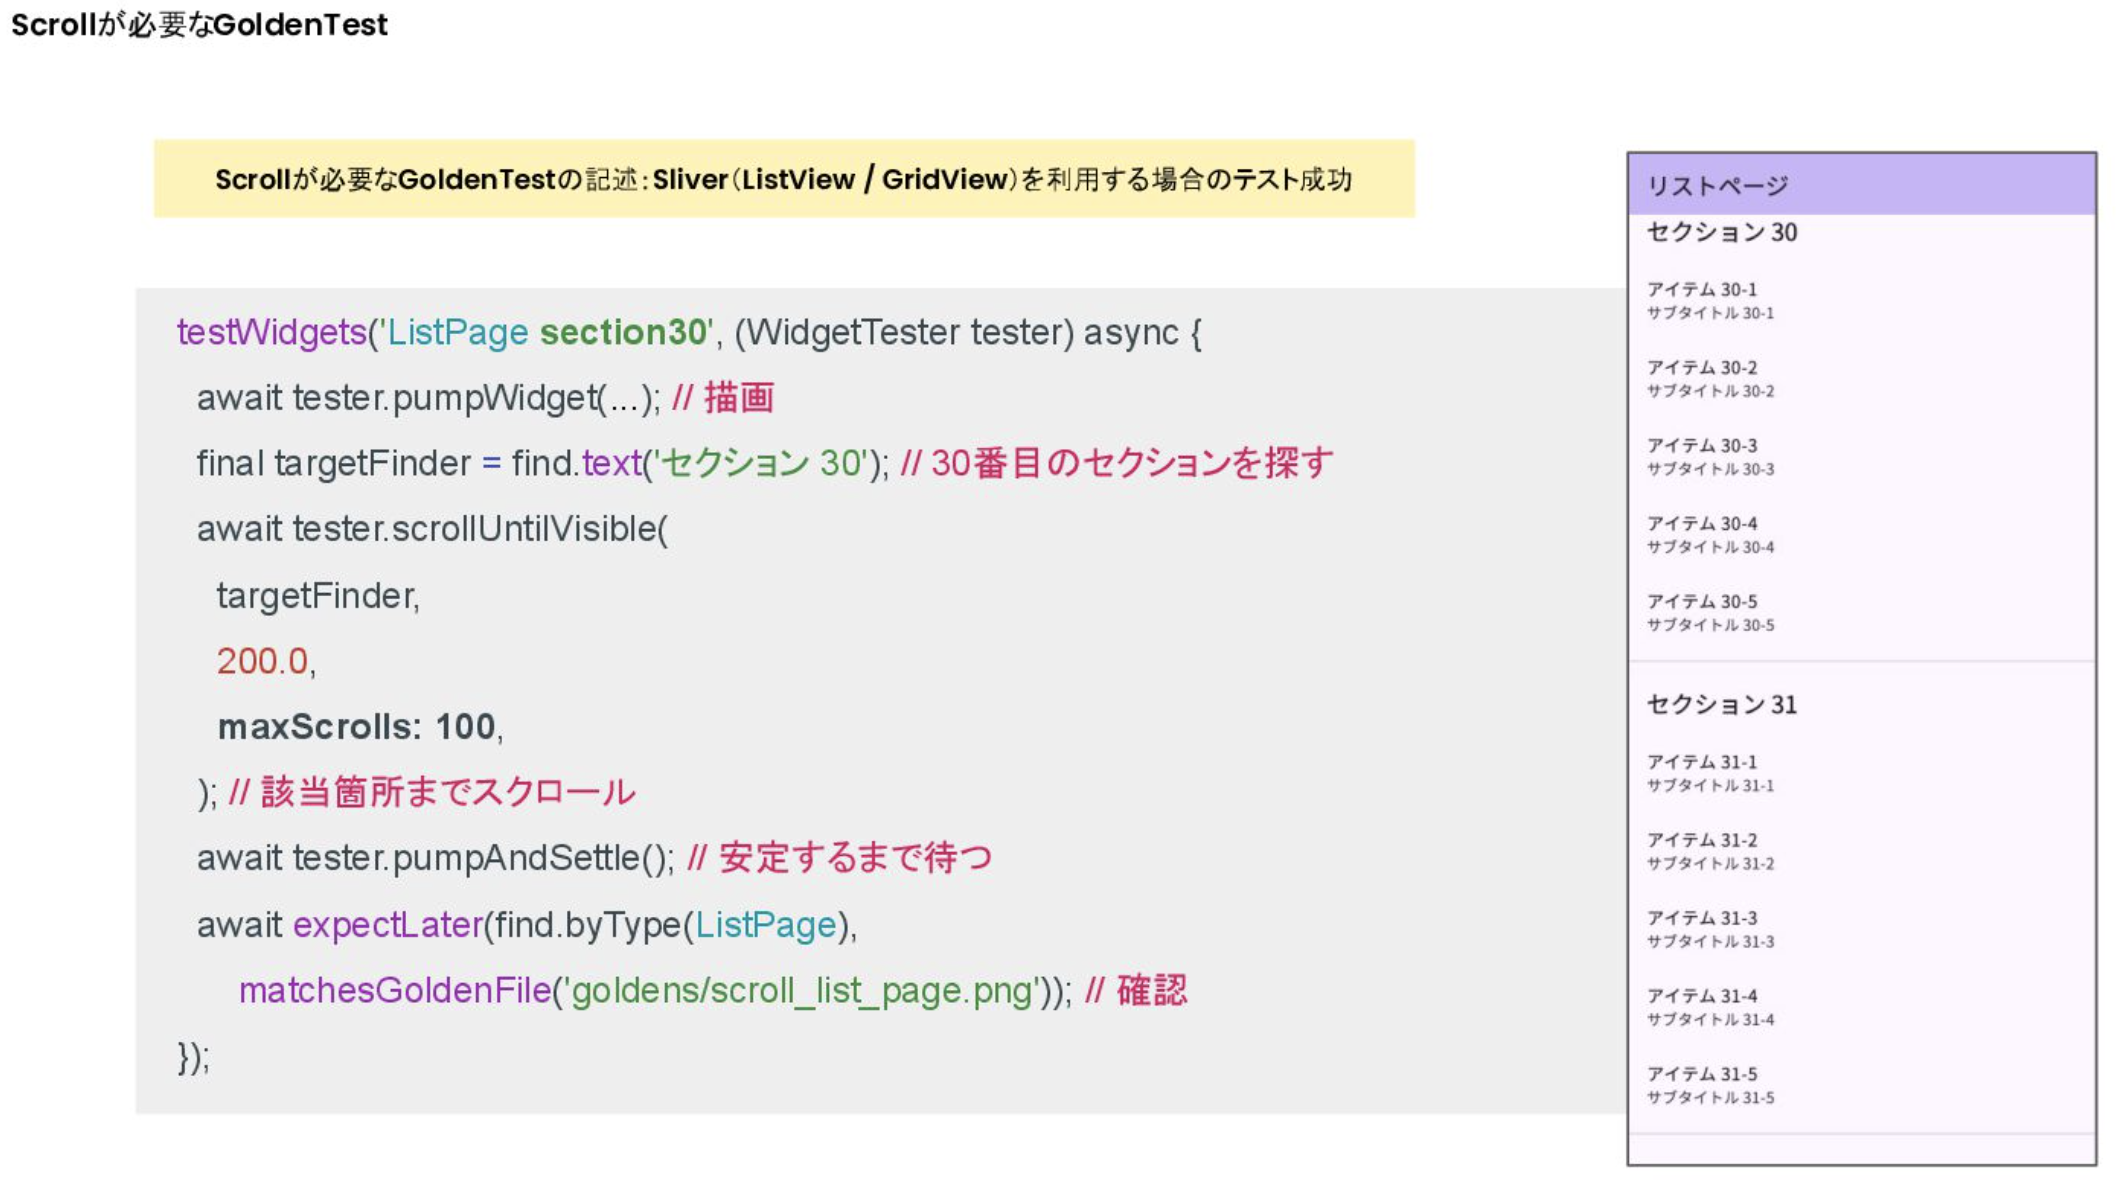Click the testWidgets keyword in code
Image resolution: width=2116 pixels, height=1180 pixels.
click(x=271, y=333)
